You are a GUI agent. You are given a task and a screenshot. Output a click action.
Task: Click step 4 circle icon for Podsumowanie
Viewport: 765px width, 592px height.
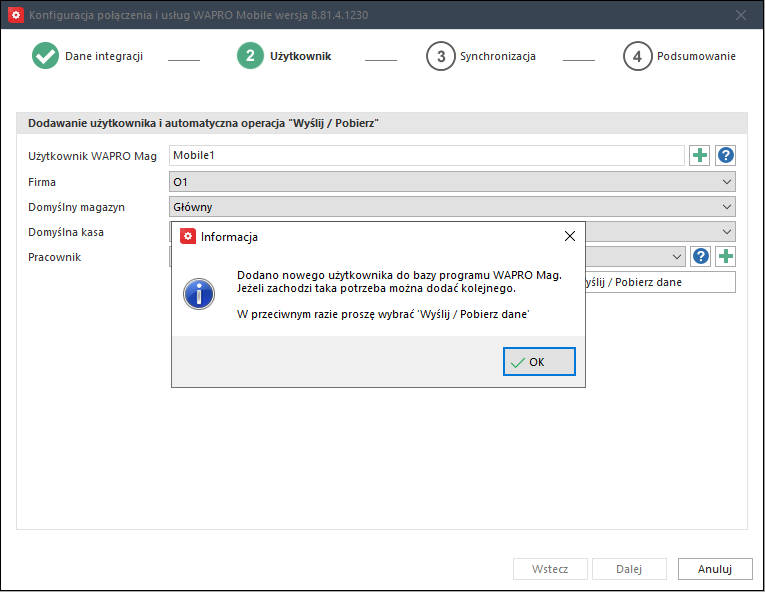(x=637, y=56)
